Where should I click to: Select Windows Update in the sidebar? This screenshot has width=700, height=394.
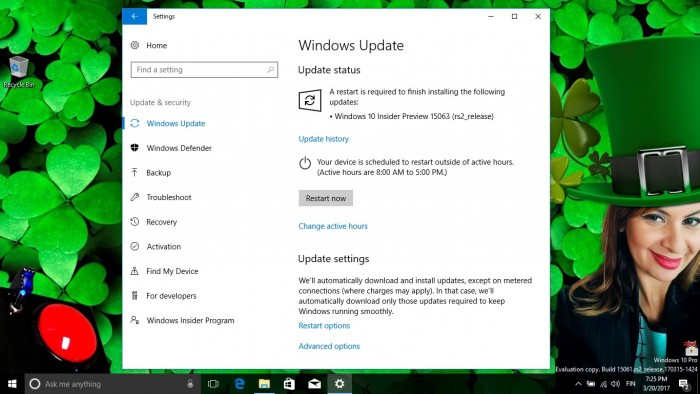(176, 124)
